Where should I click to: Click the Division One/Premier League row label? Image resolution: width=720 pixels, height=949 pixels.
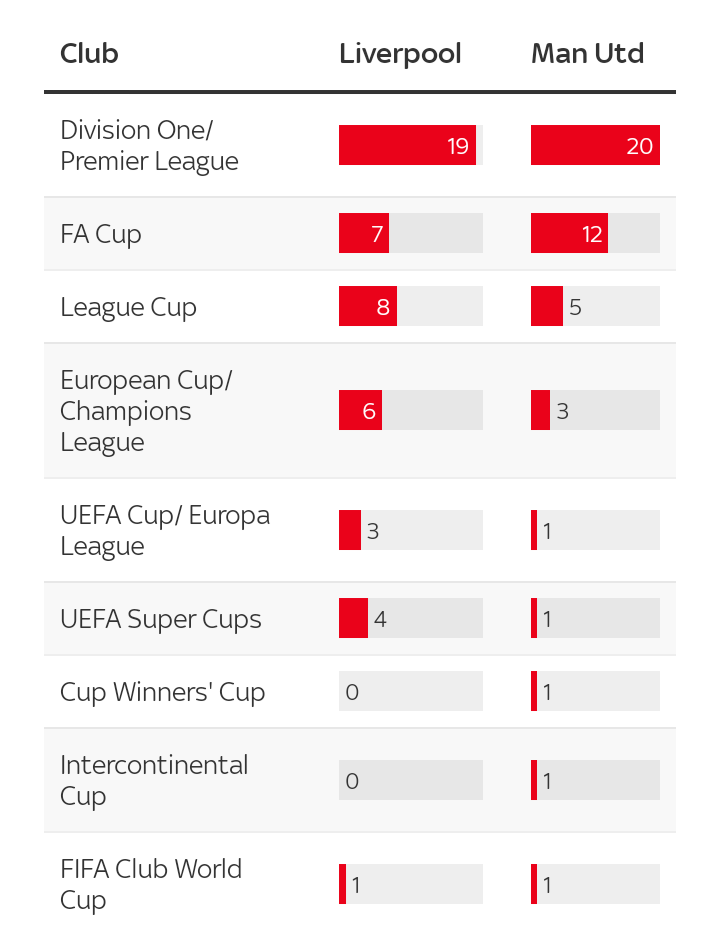point(149,145)
